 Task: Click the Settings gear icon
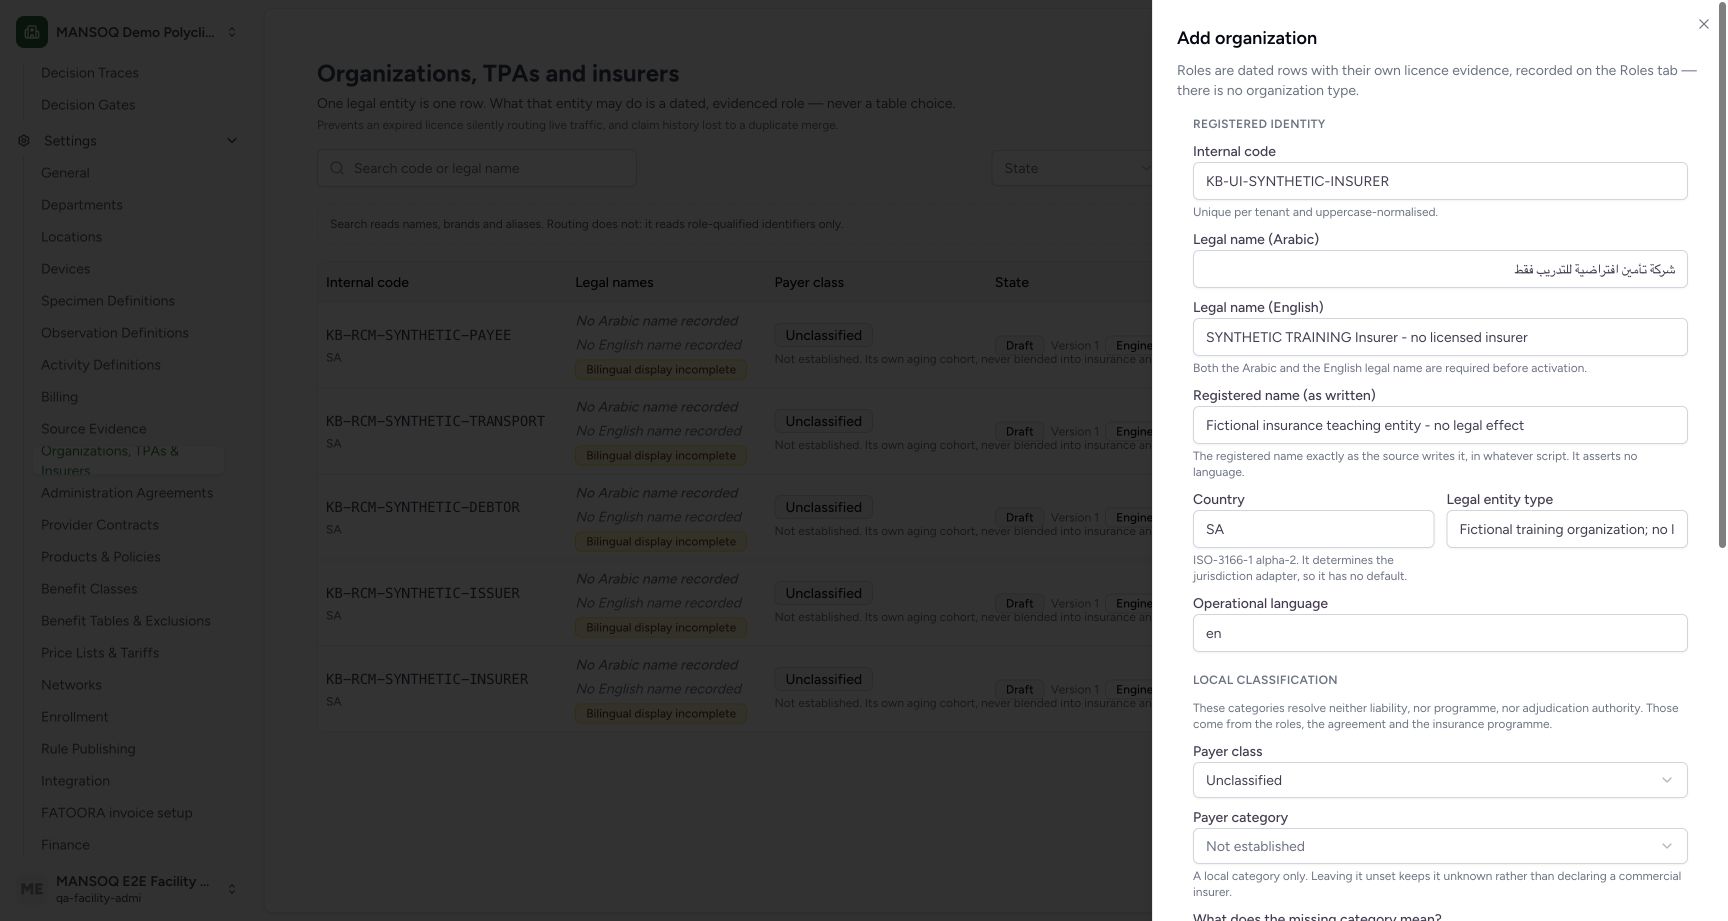tap(24, 141)
